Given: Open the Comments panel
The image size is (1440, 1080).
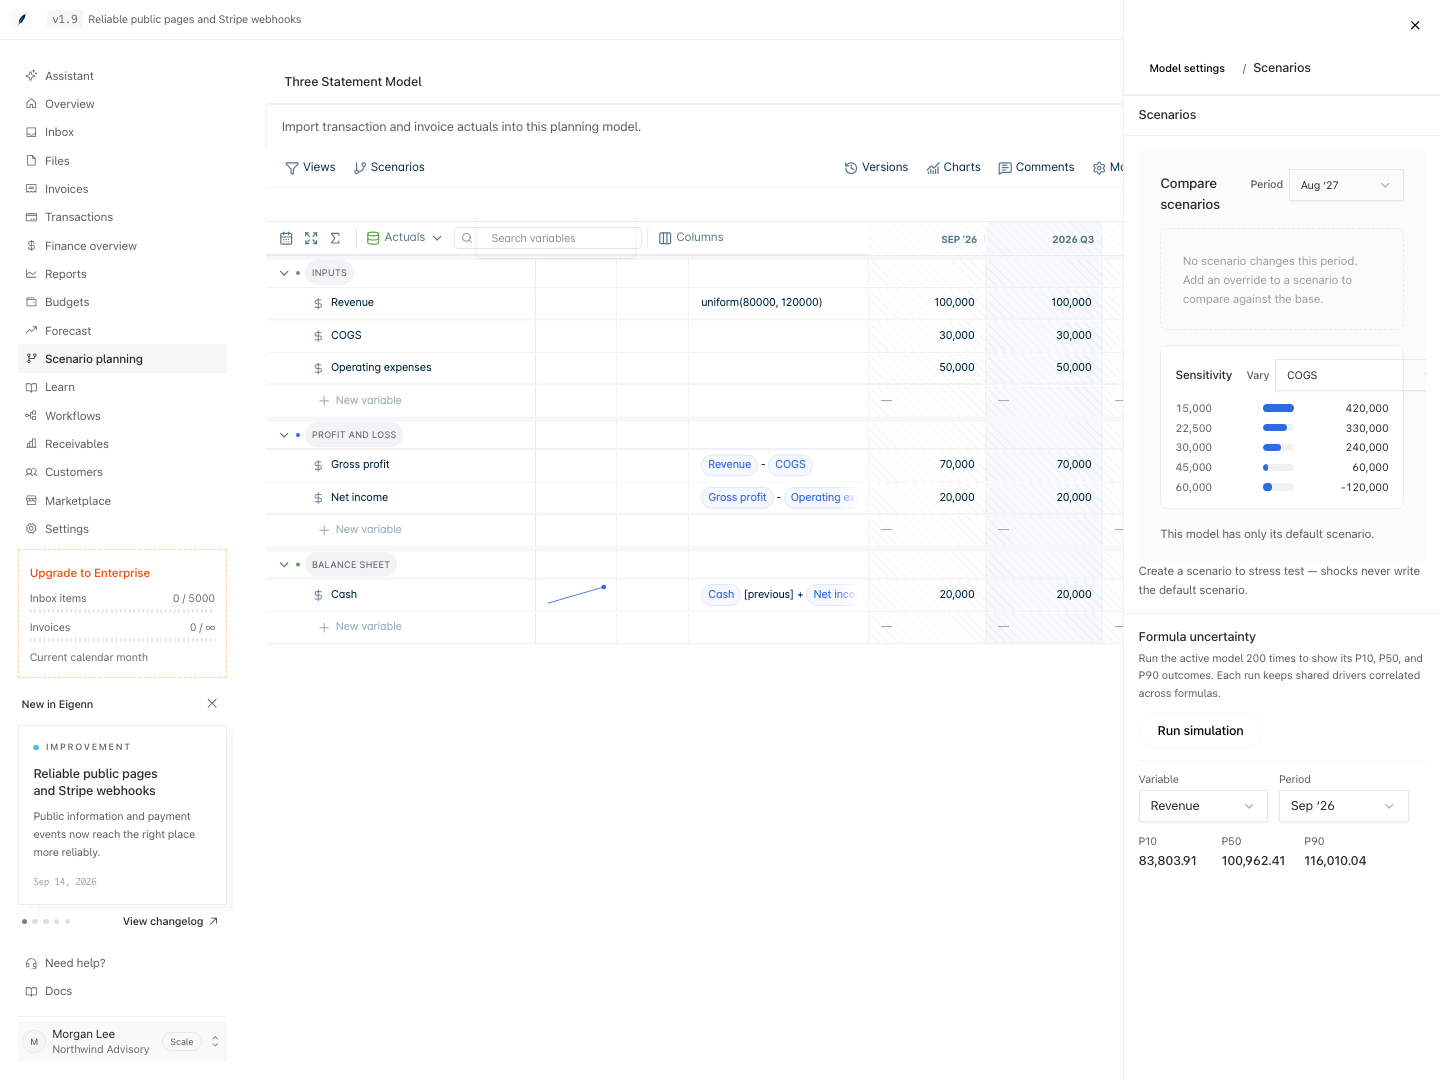Looking at the screenshot, I should (1036, 168).
